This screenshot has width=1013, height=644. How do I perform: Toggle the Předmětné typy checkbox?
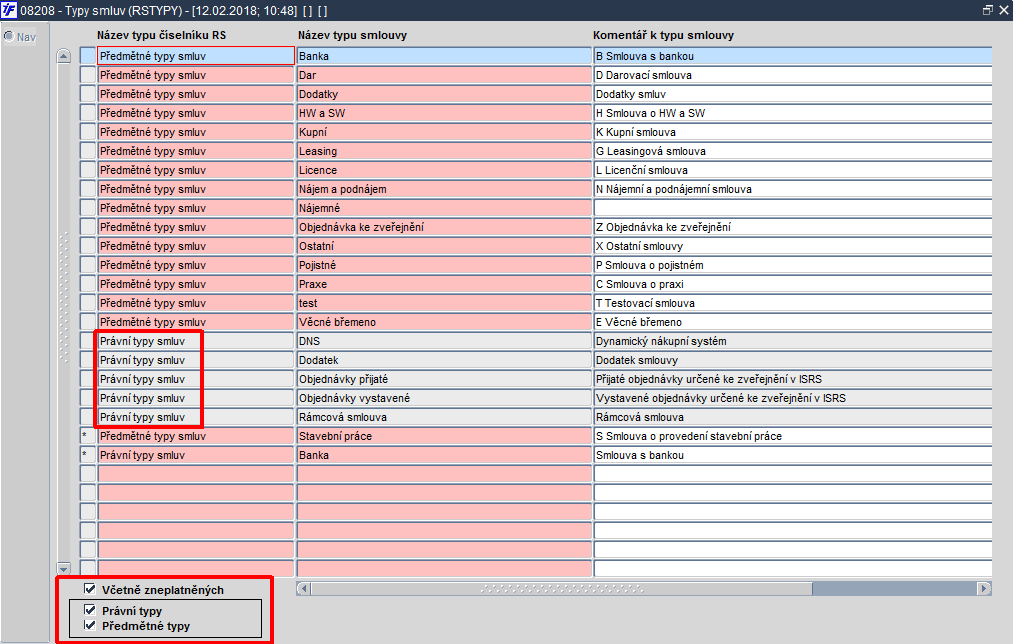pyautogui.click(x=90, y=625)
